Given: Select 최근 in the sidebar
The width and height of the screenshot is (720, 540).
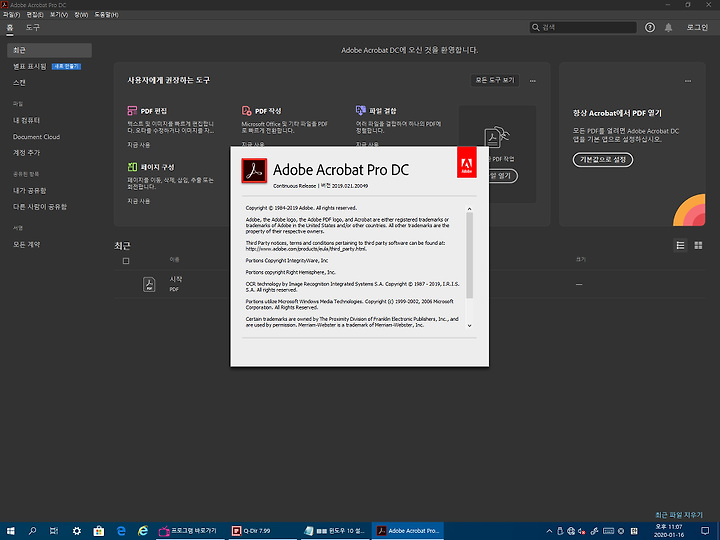Looking at the screenshot, I should pyautogui.click(x=49, y=50).
